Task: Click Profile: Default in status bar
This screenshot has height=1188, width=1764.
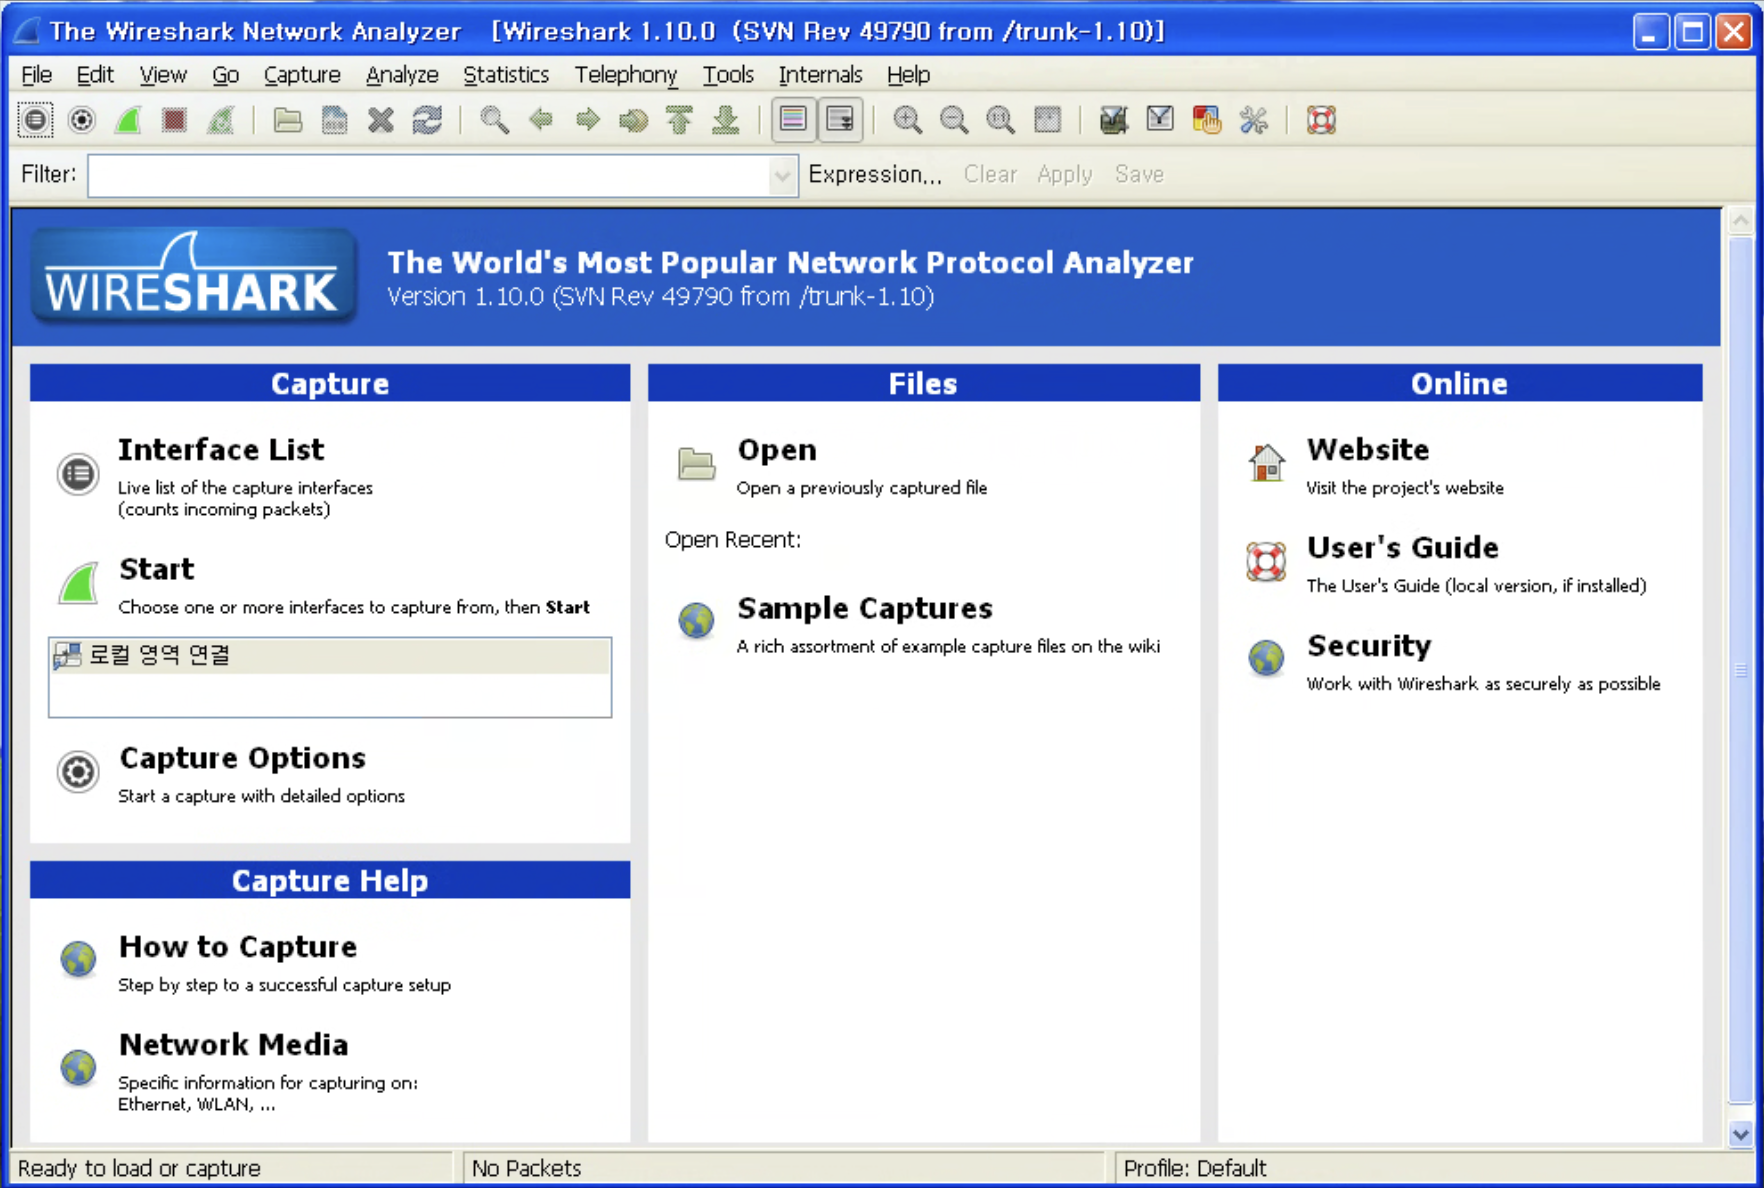Action: [1195, 1168]
